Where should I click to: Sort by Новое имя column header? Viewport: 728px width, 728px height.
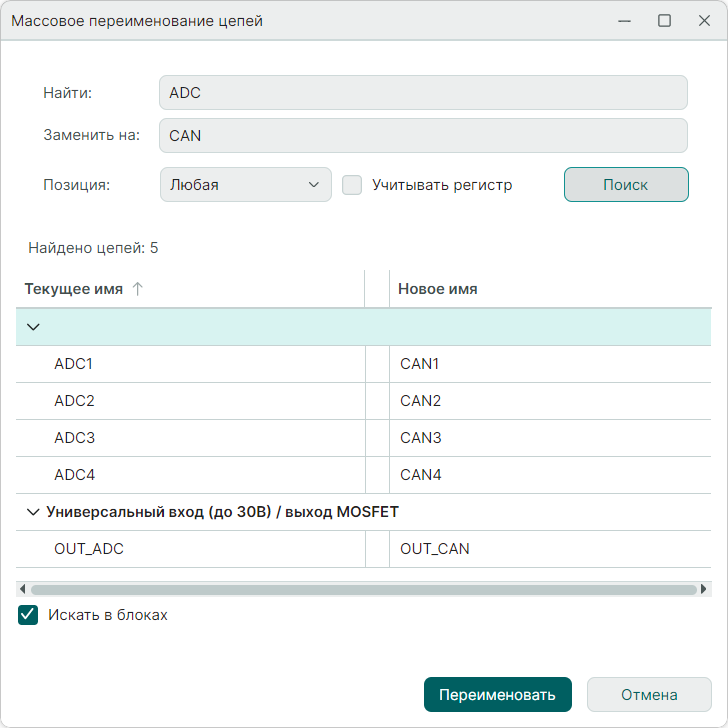point(438,289)
